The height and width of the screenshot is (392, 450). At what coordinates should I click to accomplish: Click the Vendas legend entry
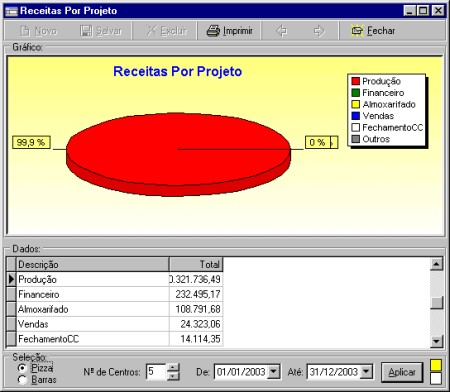[373, 116]
